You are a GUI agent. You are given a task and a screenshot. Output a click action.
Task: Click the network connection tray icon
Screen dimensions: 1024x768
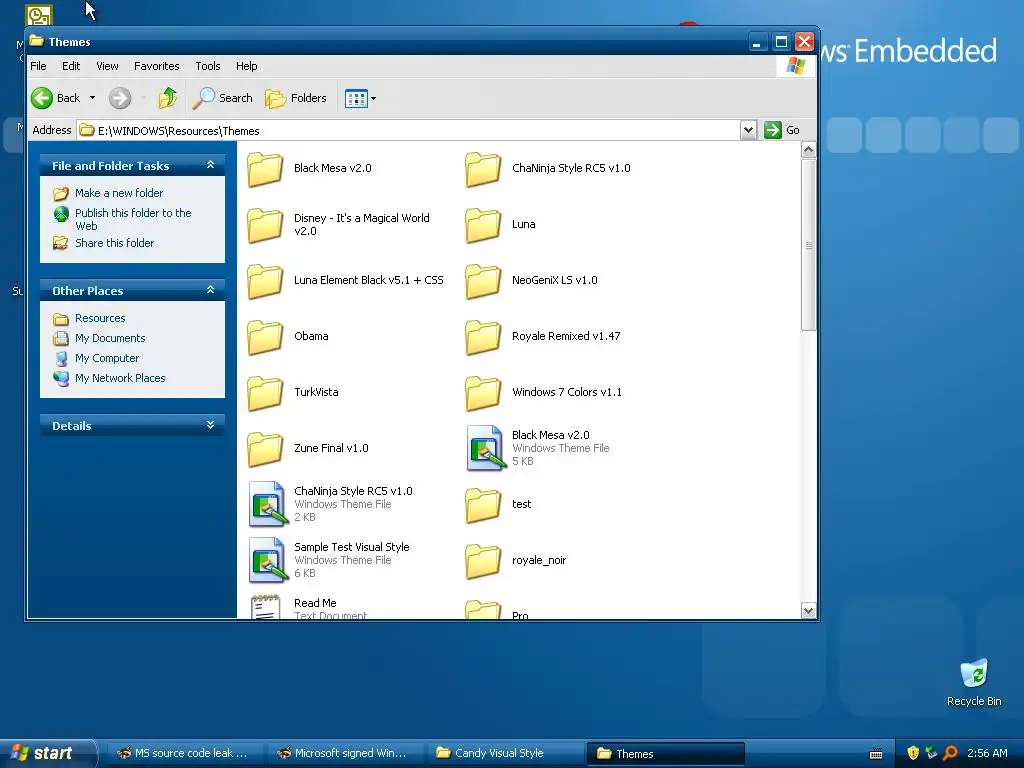pyautogui.click(x=931, y=753)
